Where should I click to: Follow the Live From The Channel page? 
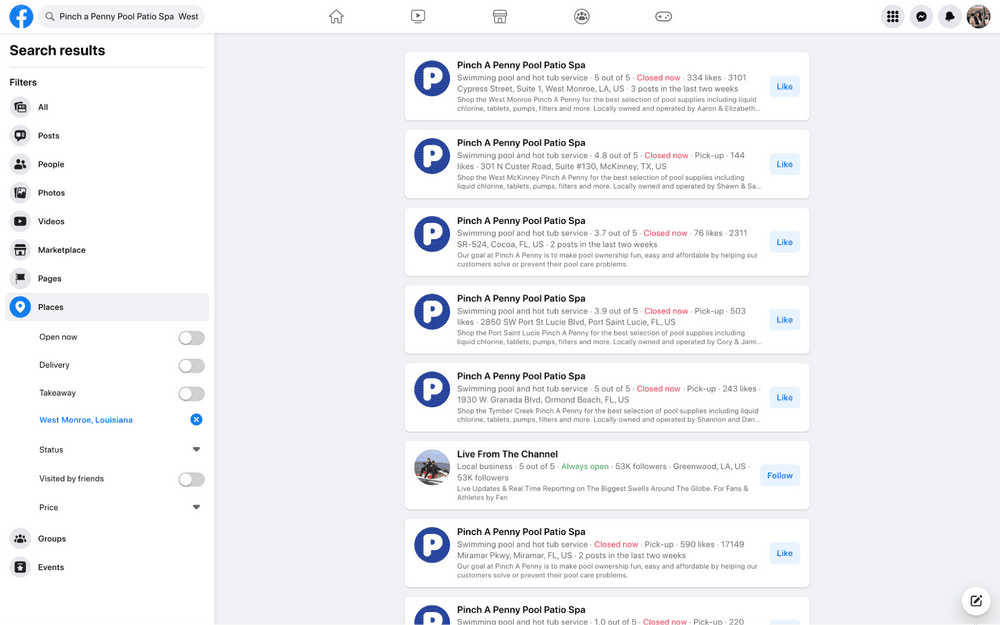[x=779, y=476]
